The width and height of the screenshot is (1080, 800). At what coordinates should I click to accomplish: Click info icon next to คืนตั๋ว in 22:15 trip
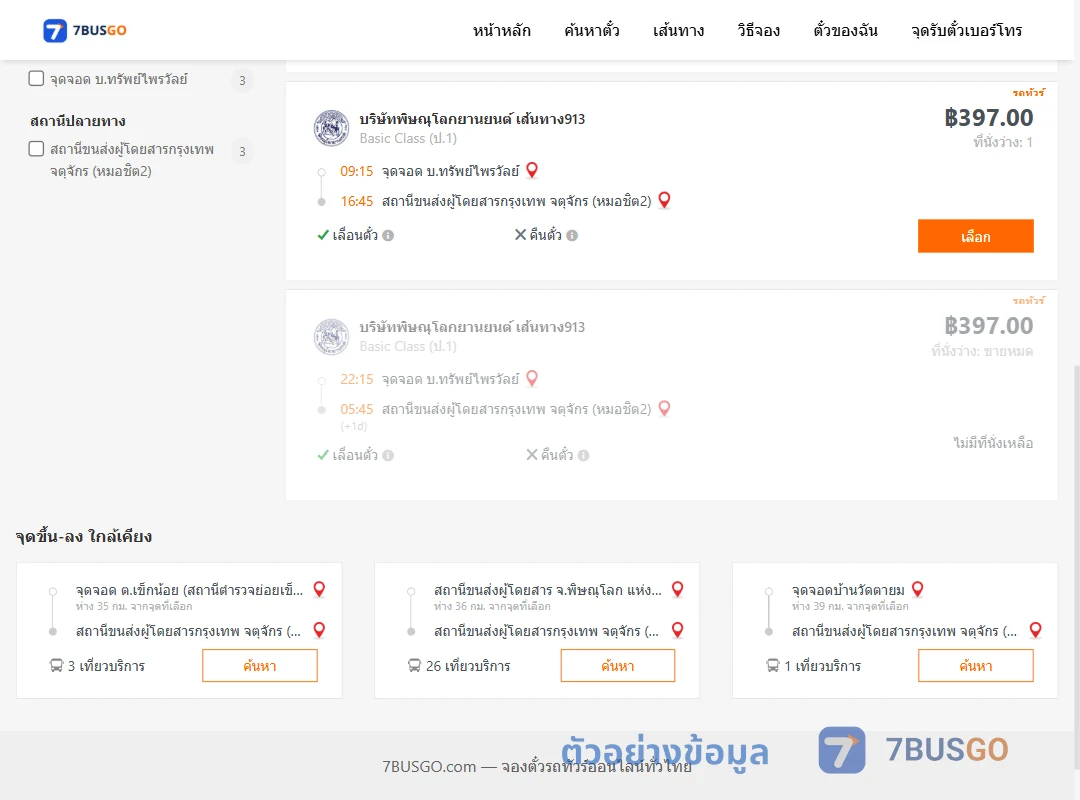click(583, 455)
